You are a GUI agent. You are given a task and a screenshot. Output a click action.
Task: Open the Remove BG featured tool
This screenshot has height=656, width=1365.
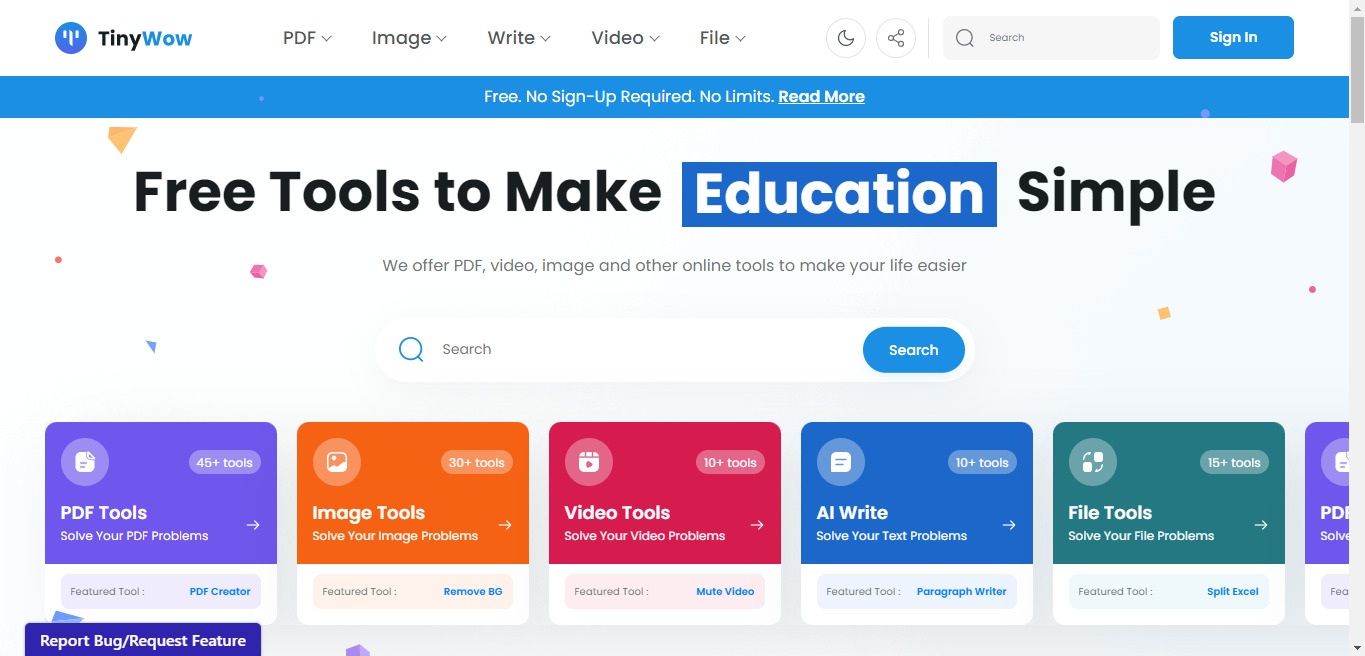click(473, 592)
